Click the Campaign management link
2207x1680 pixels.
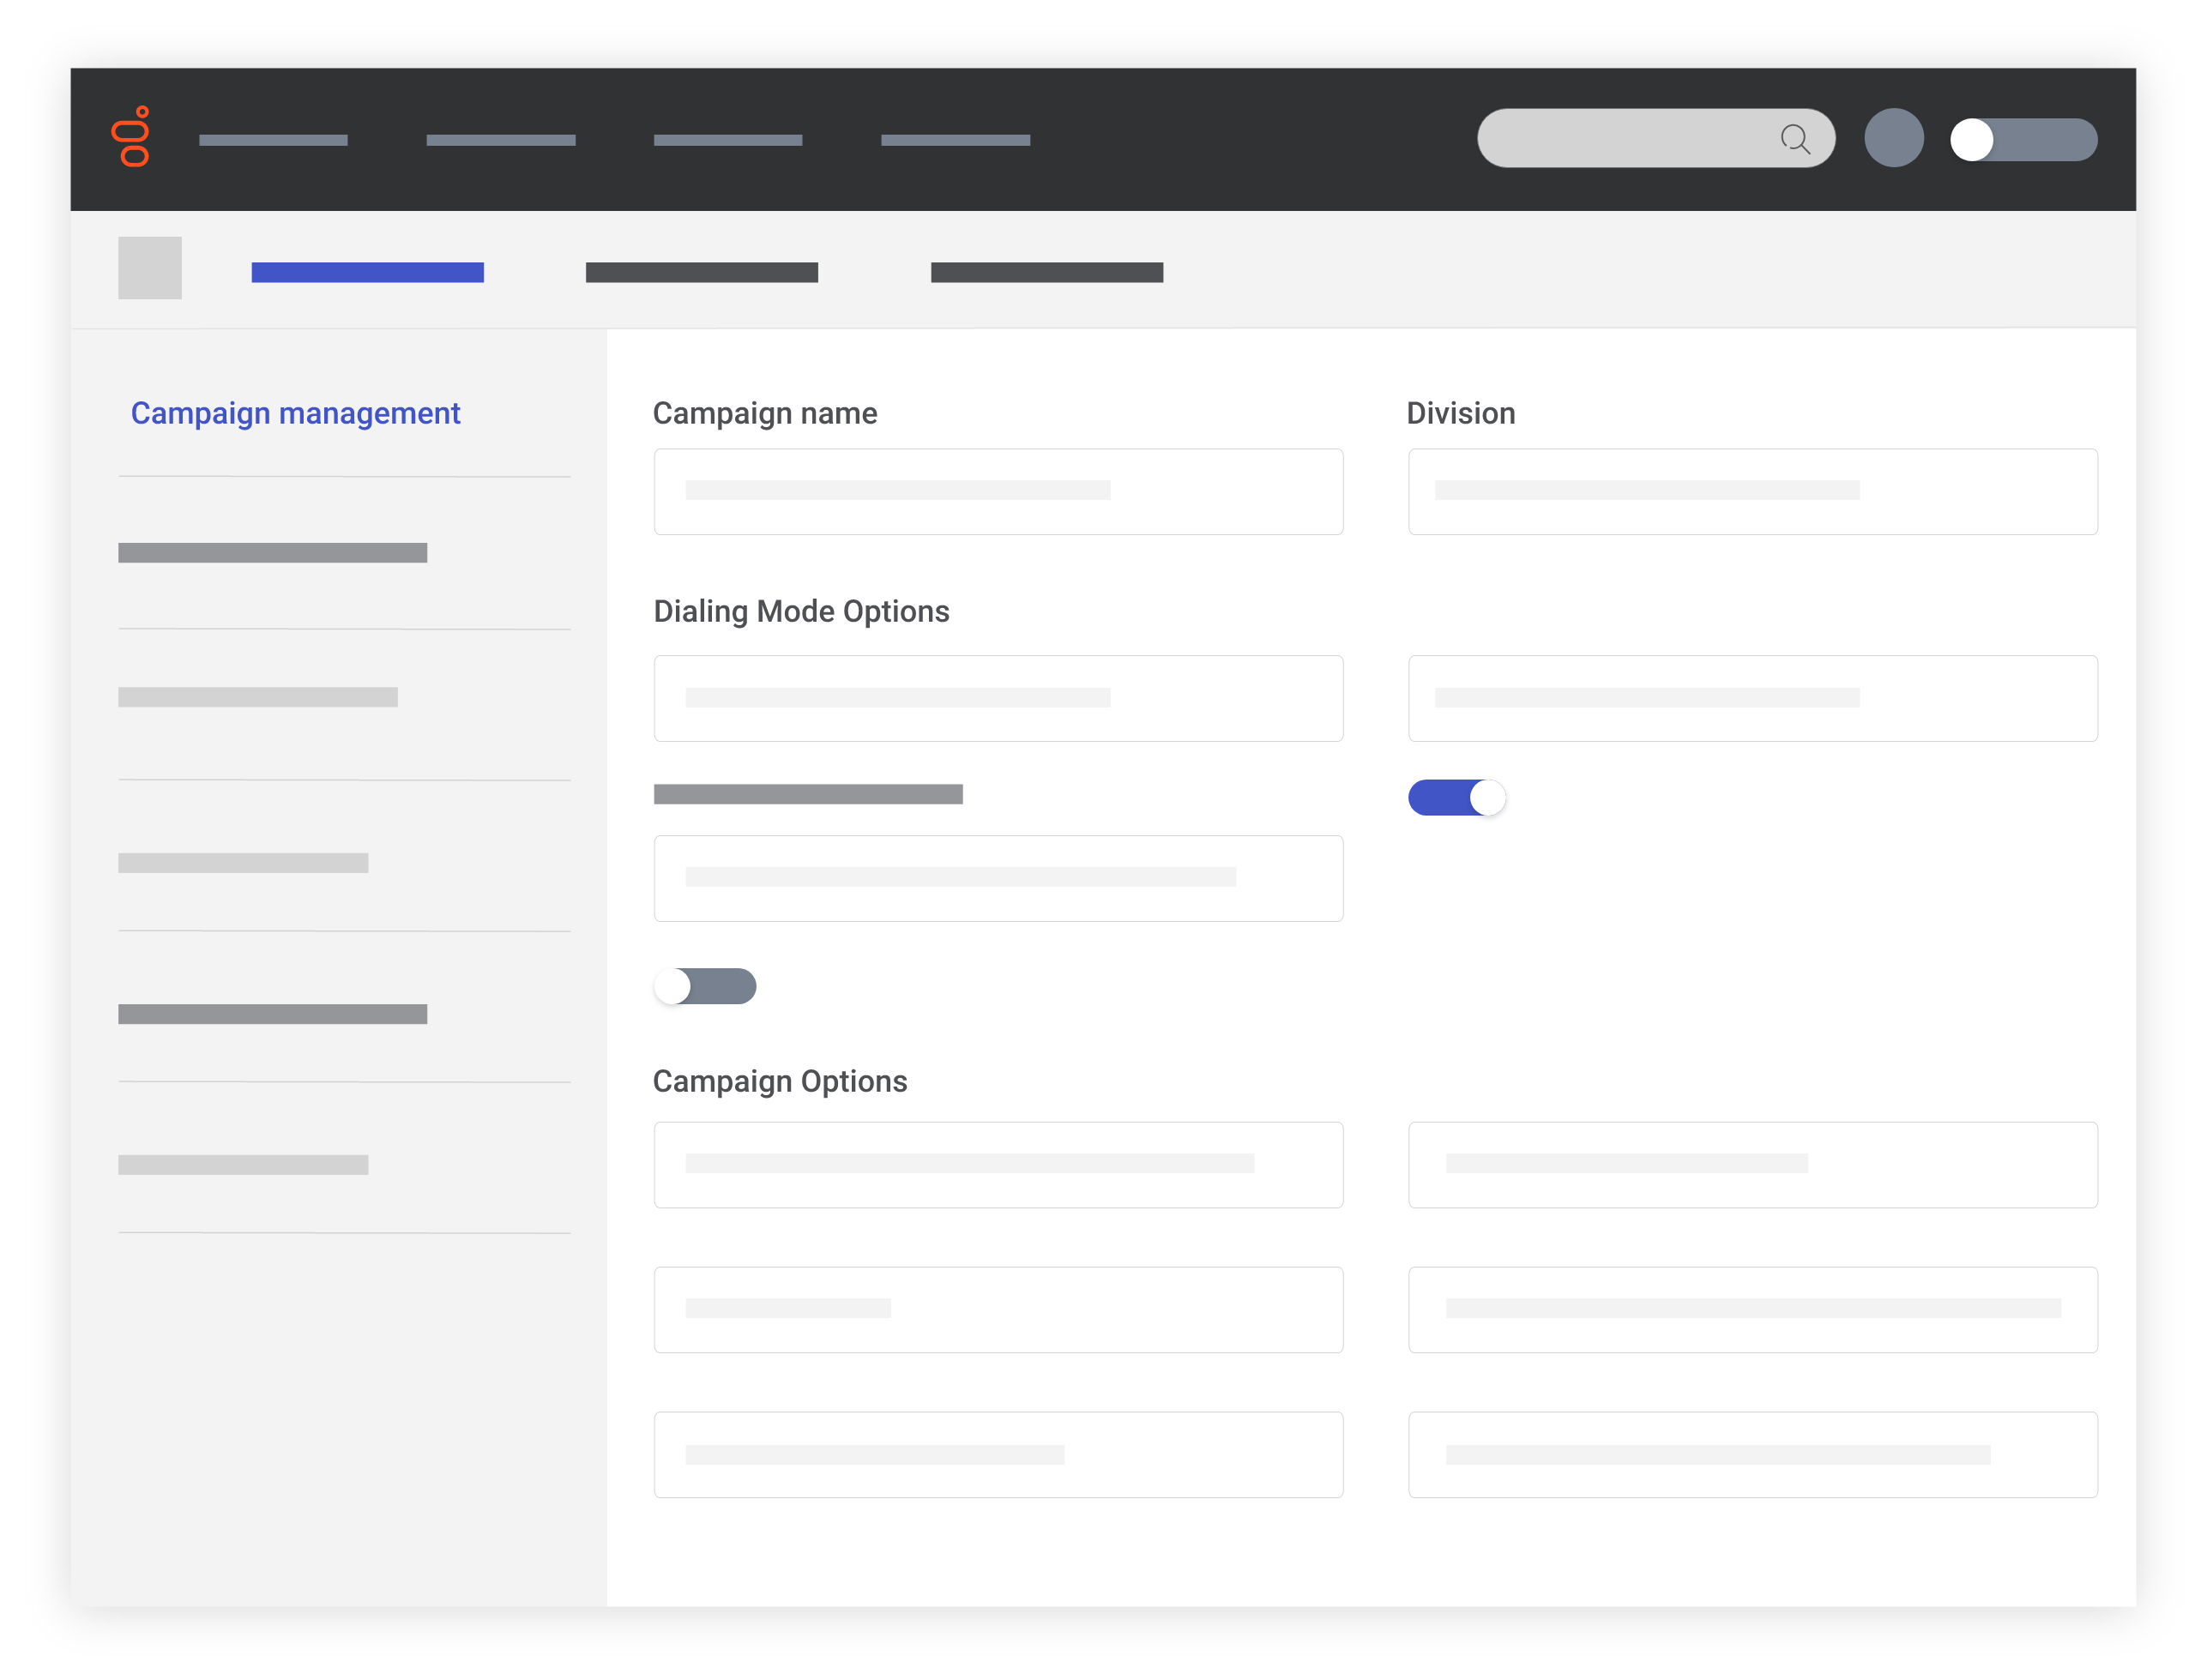(x=296, y=412)
